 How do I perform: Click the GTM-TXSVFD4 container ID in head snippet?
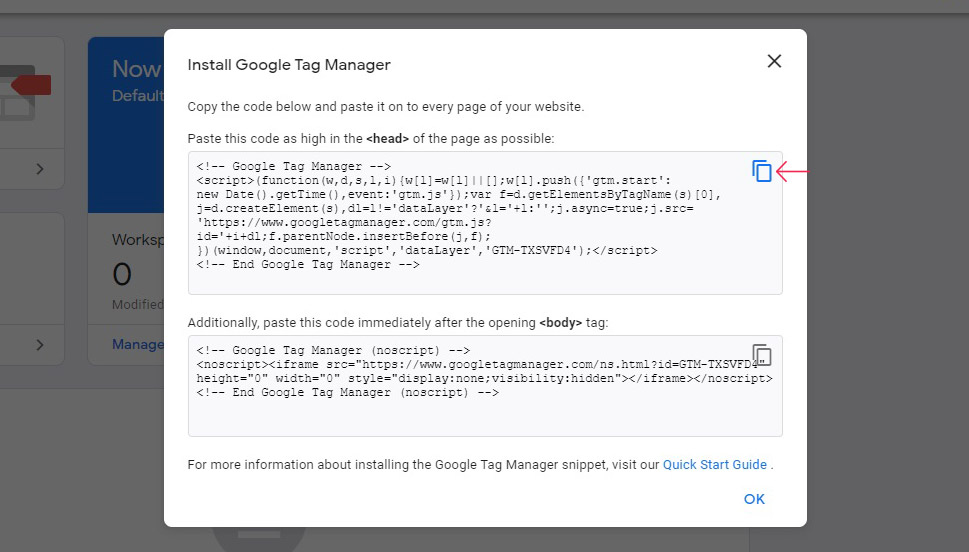point(531,250)
